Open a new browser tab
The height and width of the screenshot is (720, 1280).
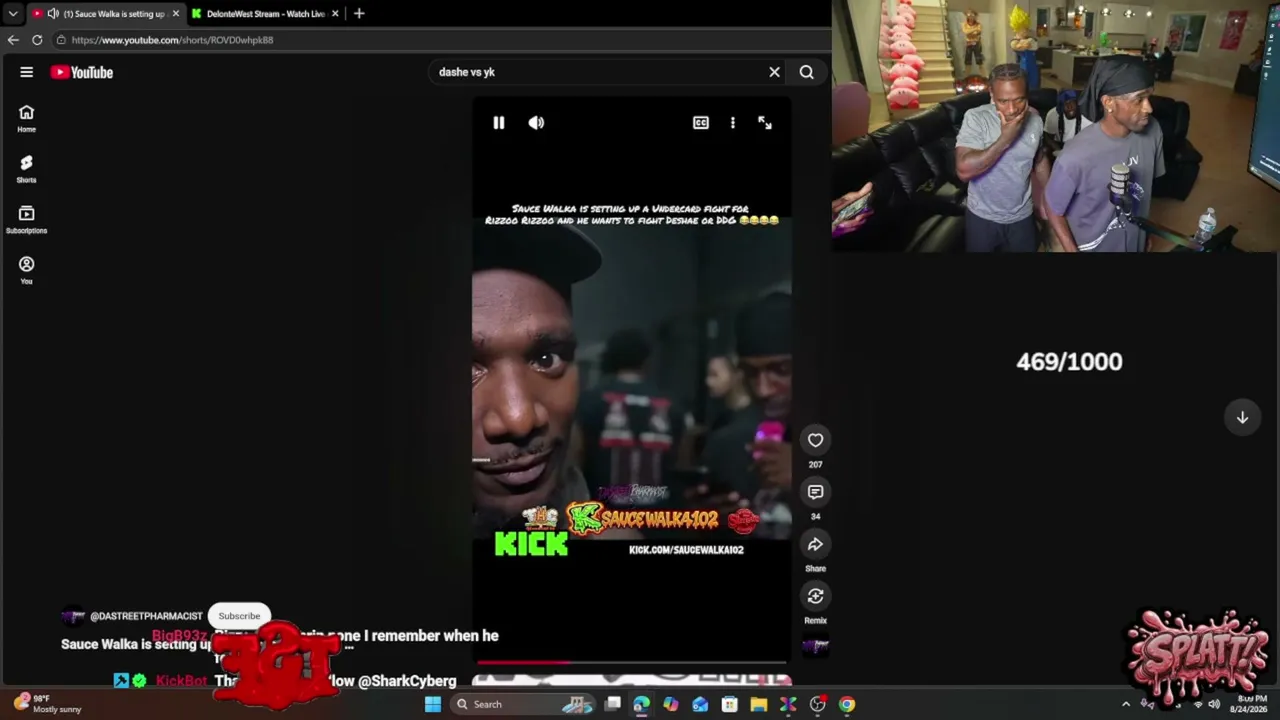tap(359, 14)
